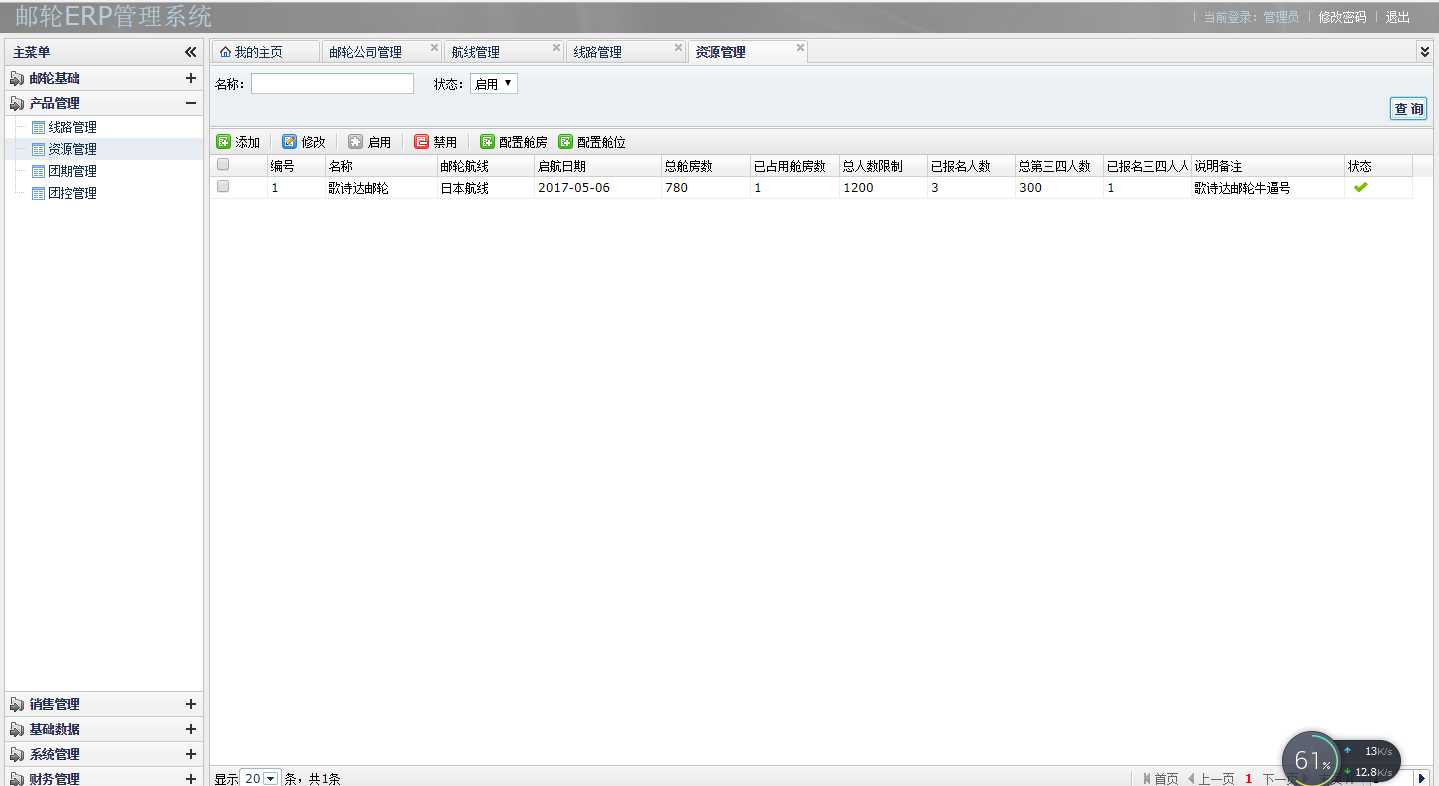Screen dimensions: 1439x786
Task: Open 团控管理 in sidebar tree
Action: tap(72, 193)
